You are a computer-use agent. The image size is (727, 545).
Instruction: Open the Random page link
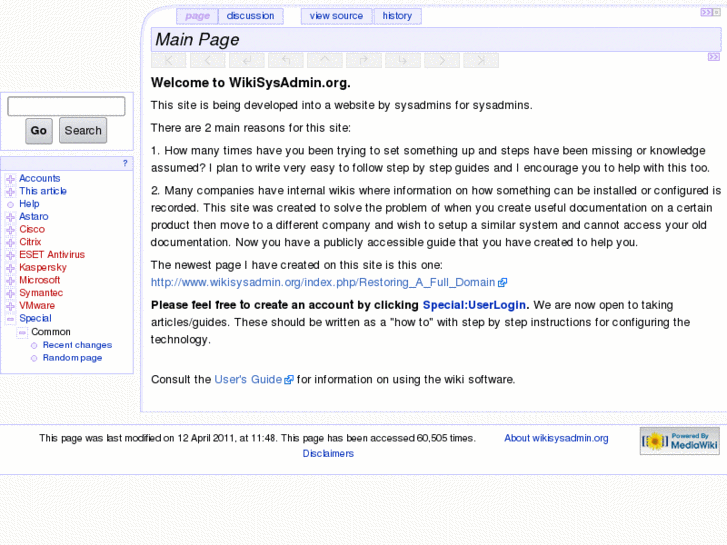(x=72, y=358)
